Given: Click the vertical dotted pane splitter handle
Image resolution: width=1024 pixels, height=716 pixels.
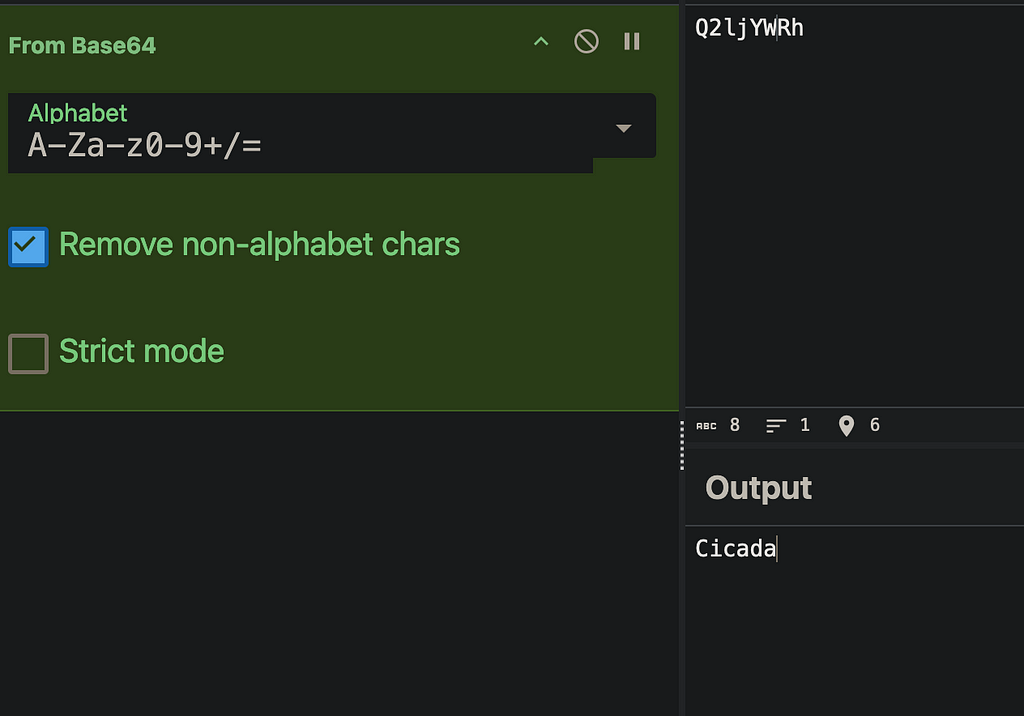Looking at the screenshot, I should point(682,446).
